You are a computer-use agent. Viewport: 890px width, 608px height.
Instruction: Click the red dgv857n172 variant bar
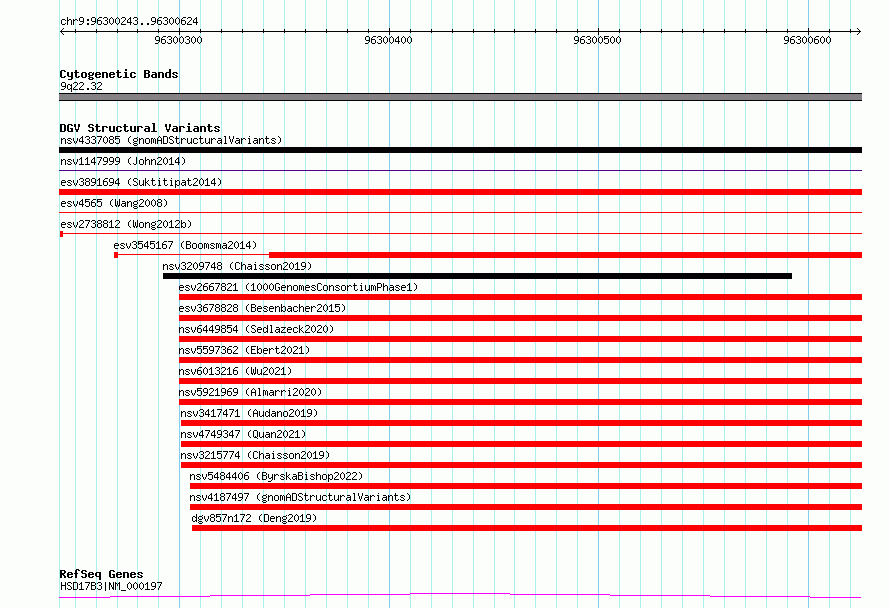(527, 528)
